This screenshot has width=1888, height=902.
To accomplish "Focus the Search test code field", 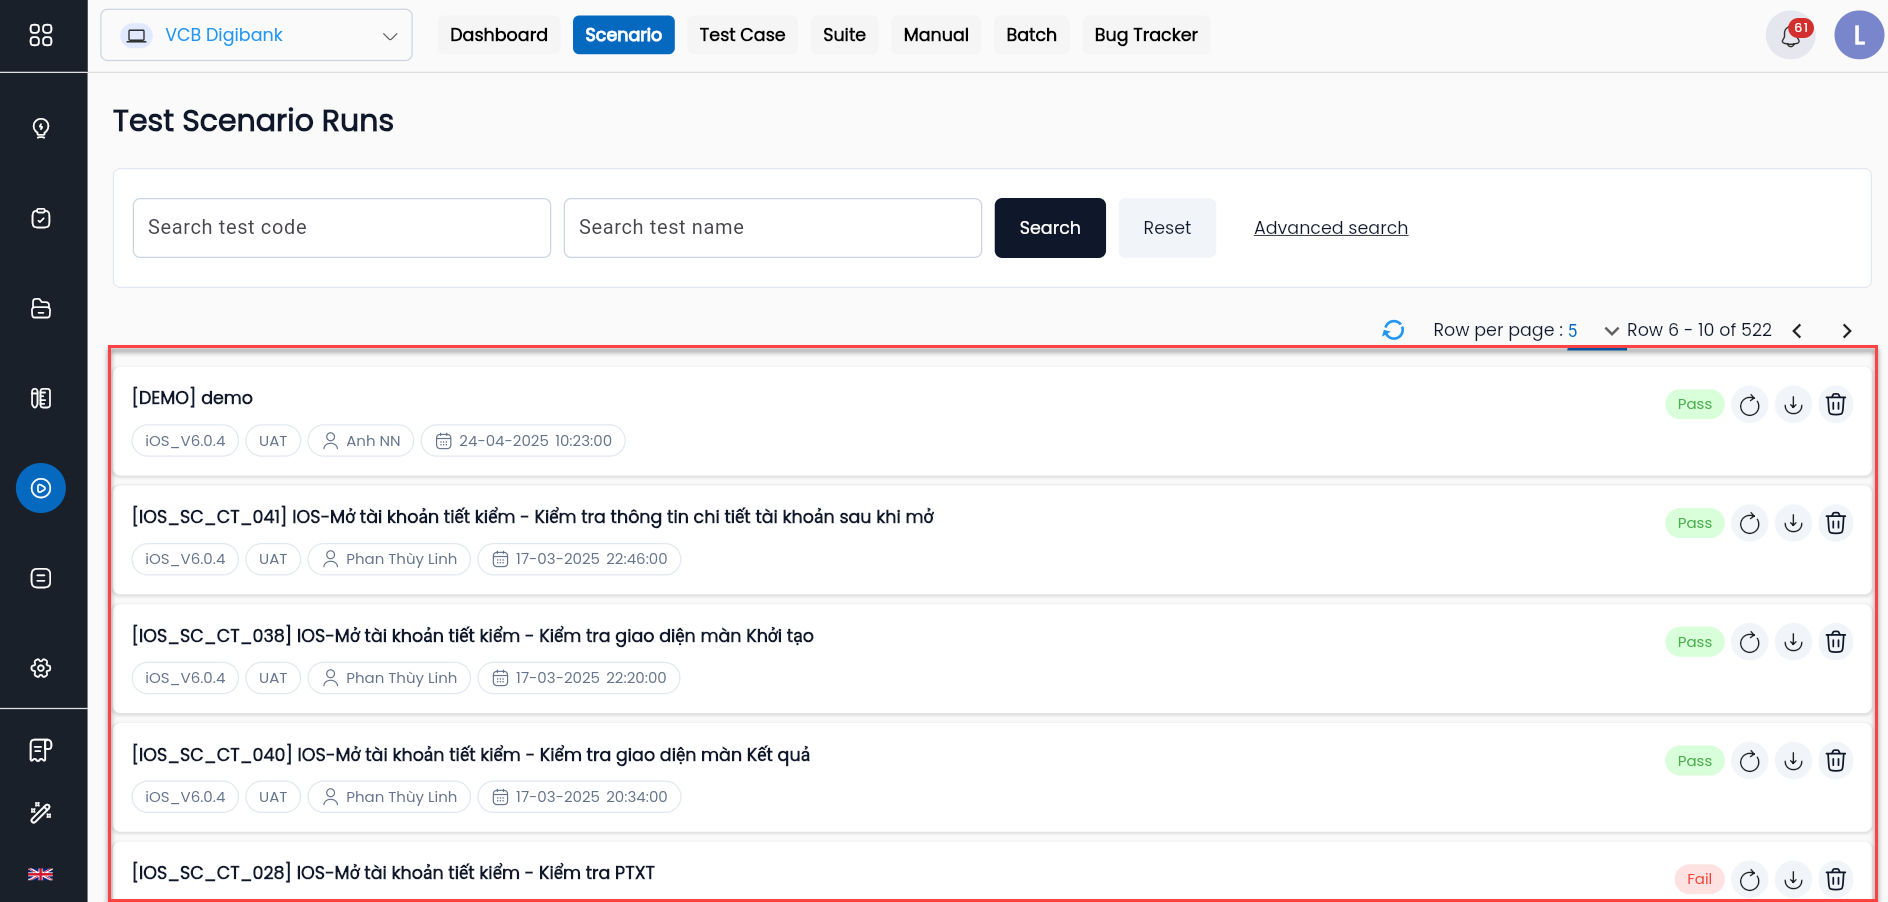I will [x=342, y=228].
